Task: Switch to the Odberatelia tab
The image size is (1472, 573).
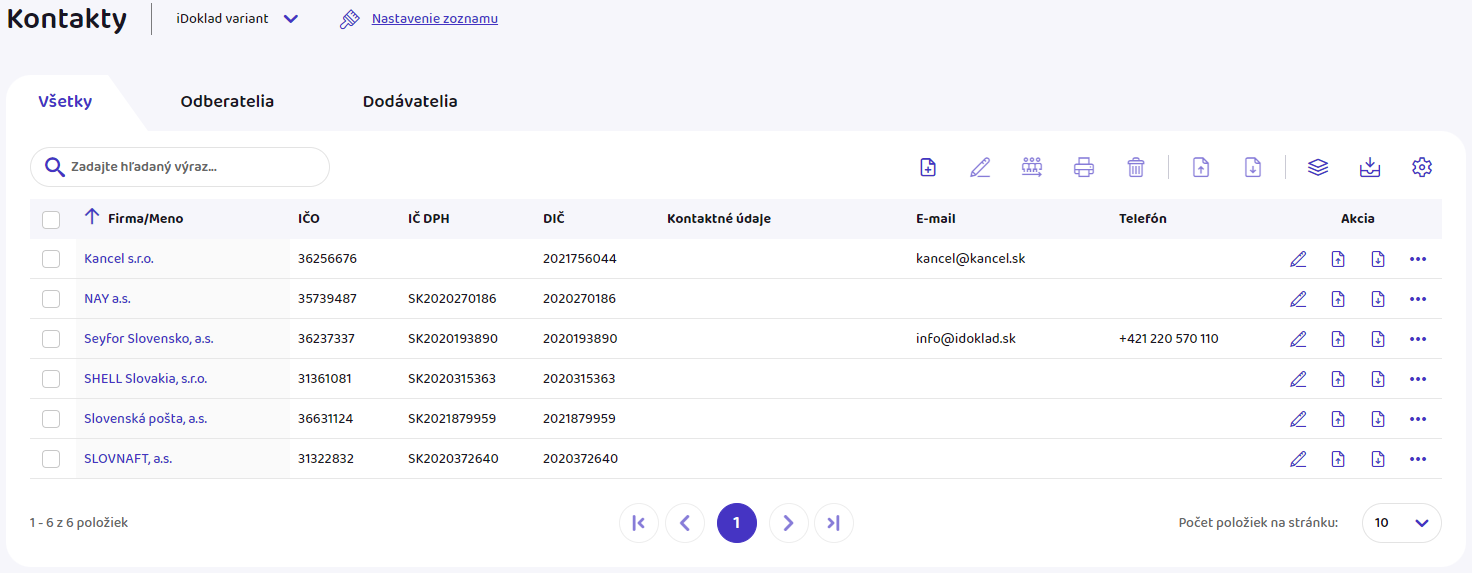Action: tap(227, 101)
